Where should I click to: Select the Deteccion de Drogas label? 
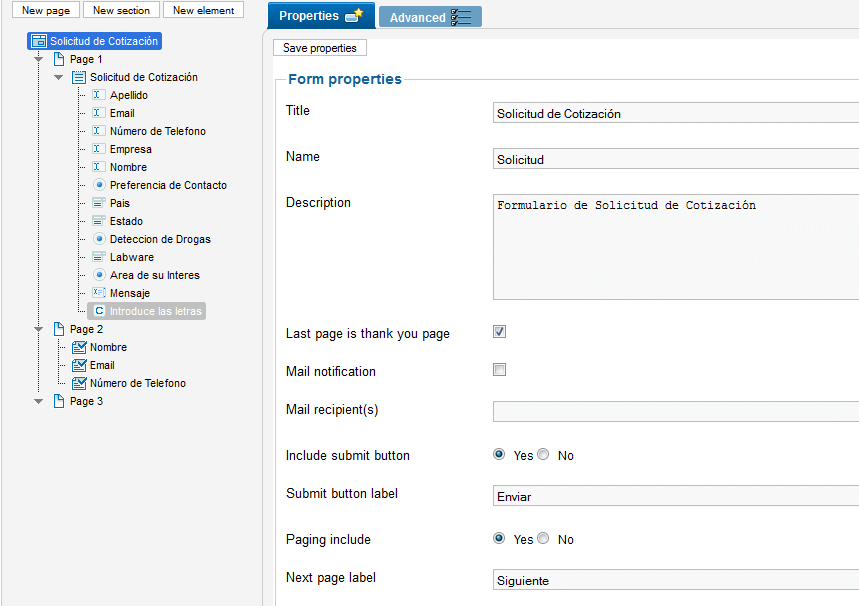(161, 239)
